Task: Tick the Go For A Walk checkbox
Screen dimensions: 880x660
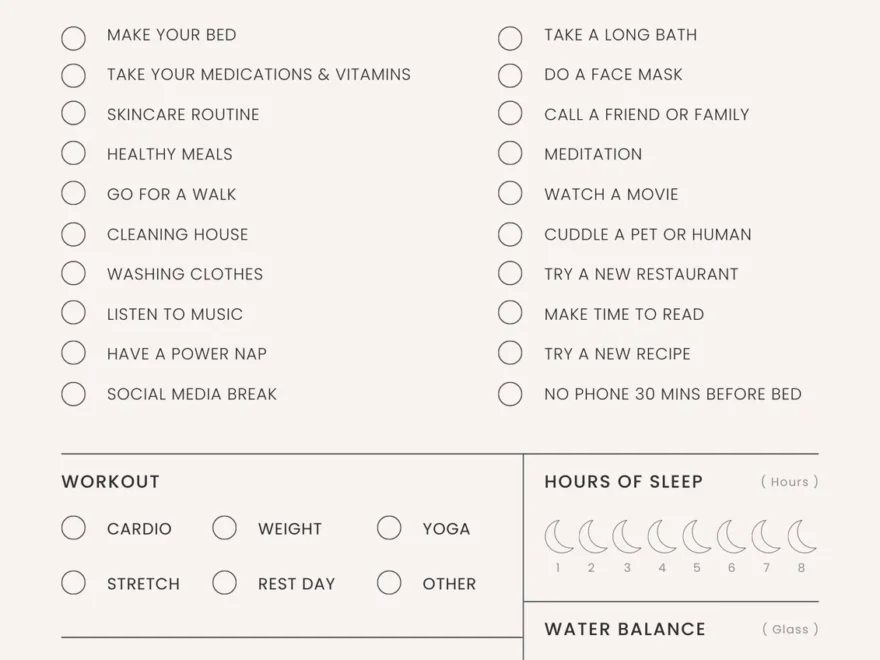Action: [x=73, y=193]
